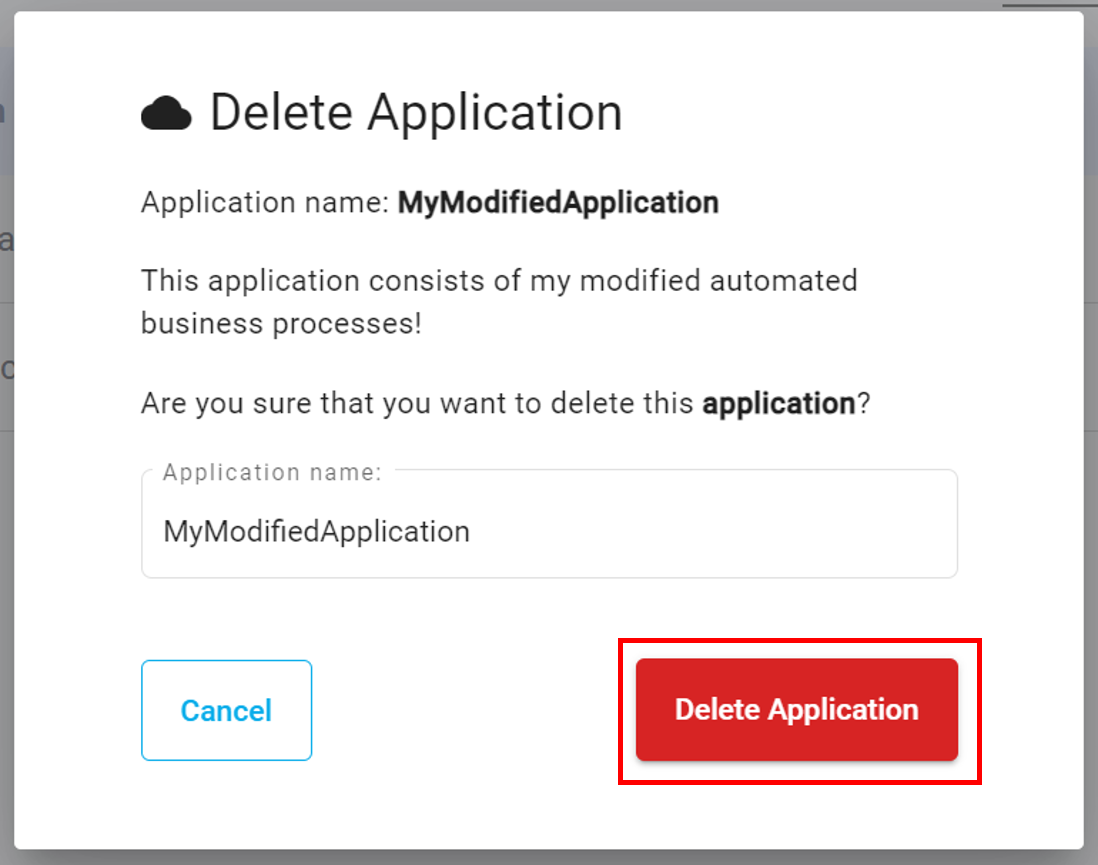Select the MyModifiedApplication text in input box
Image resolution: width=1098 pixels, height=865 pixels.
coord(316,531)
